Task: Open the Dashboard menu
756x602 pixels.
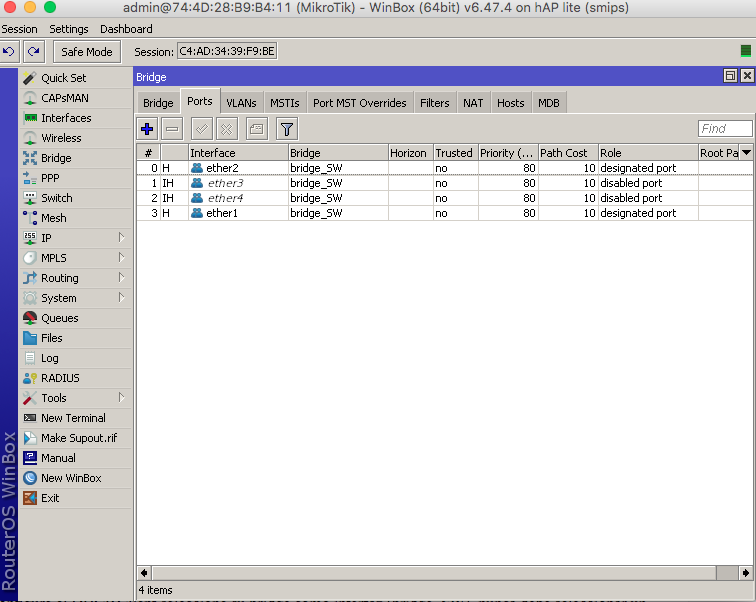Action: [126, 29]
